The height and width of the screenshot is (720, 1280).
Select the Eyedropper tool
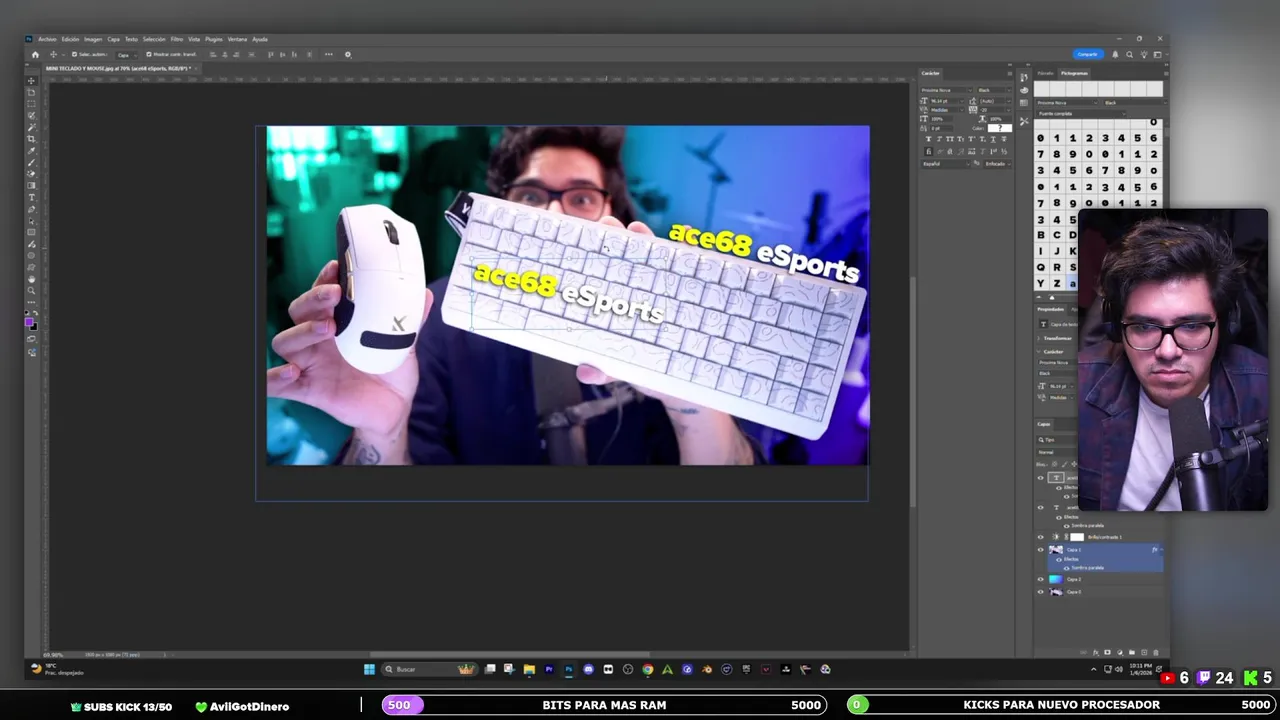click(x=30, y=149)
